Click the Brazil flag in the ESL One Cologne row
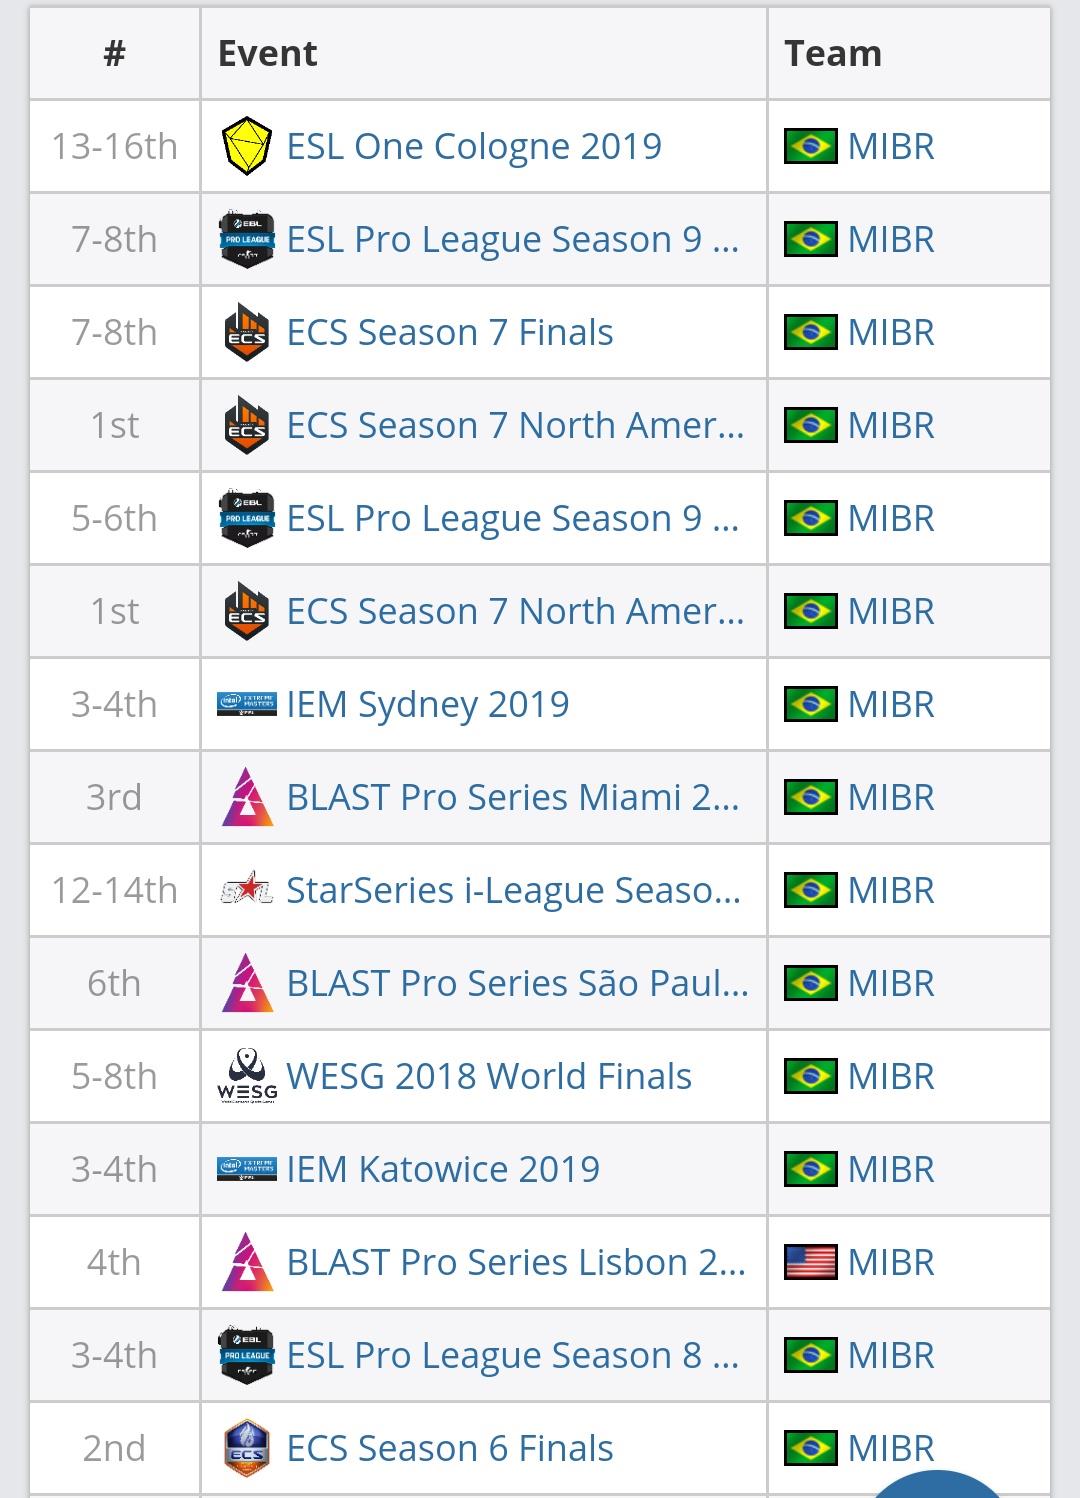This screenshot has width=1080, height=1498. click(811, 146)
